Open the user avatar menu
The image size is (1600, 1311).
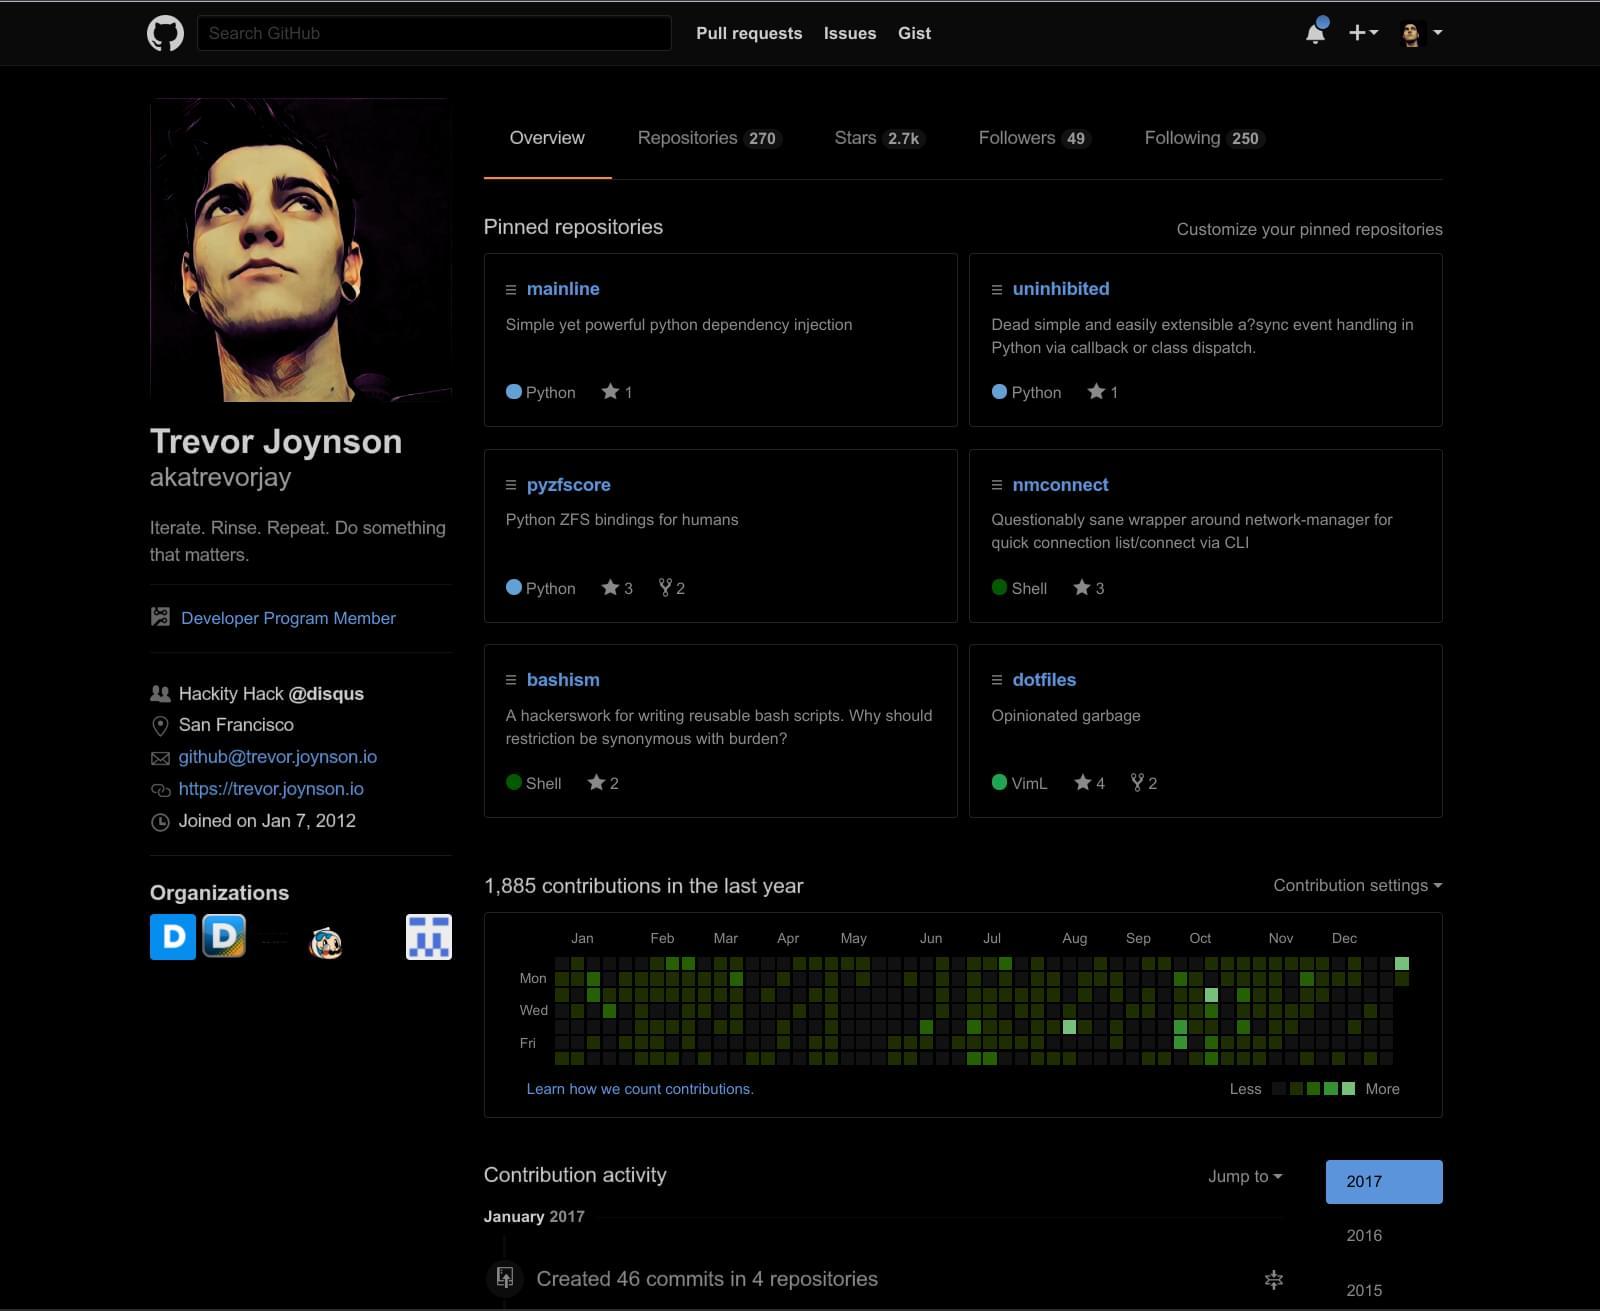[1421, 33]
